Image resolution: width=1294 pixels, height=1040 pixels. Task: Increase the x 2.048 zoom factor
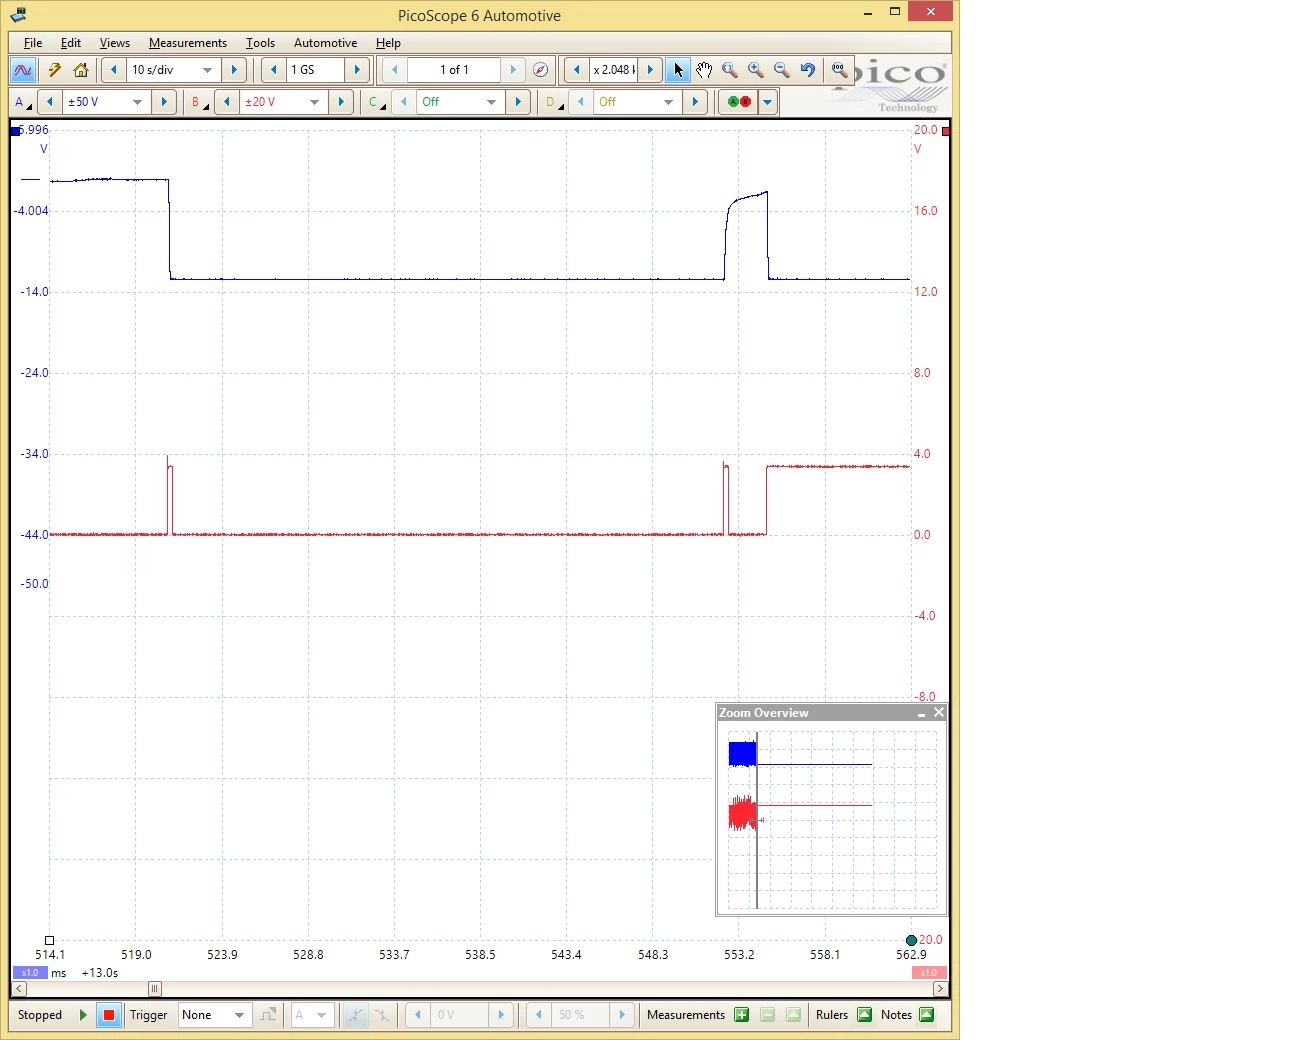coord(650,70)
